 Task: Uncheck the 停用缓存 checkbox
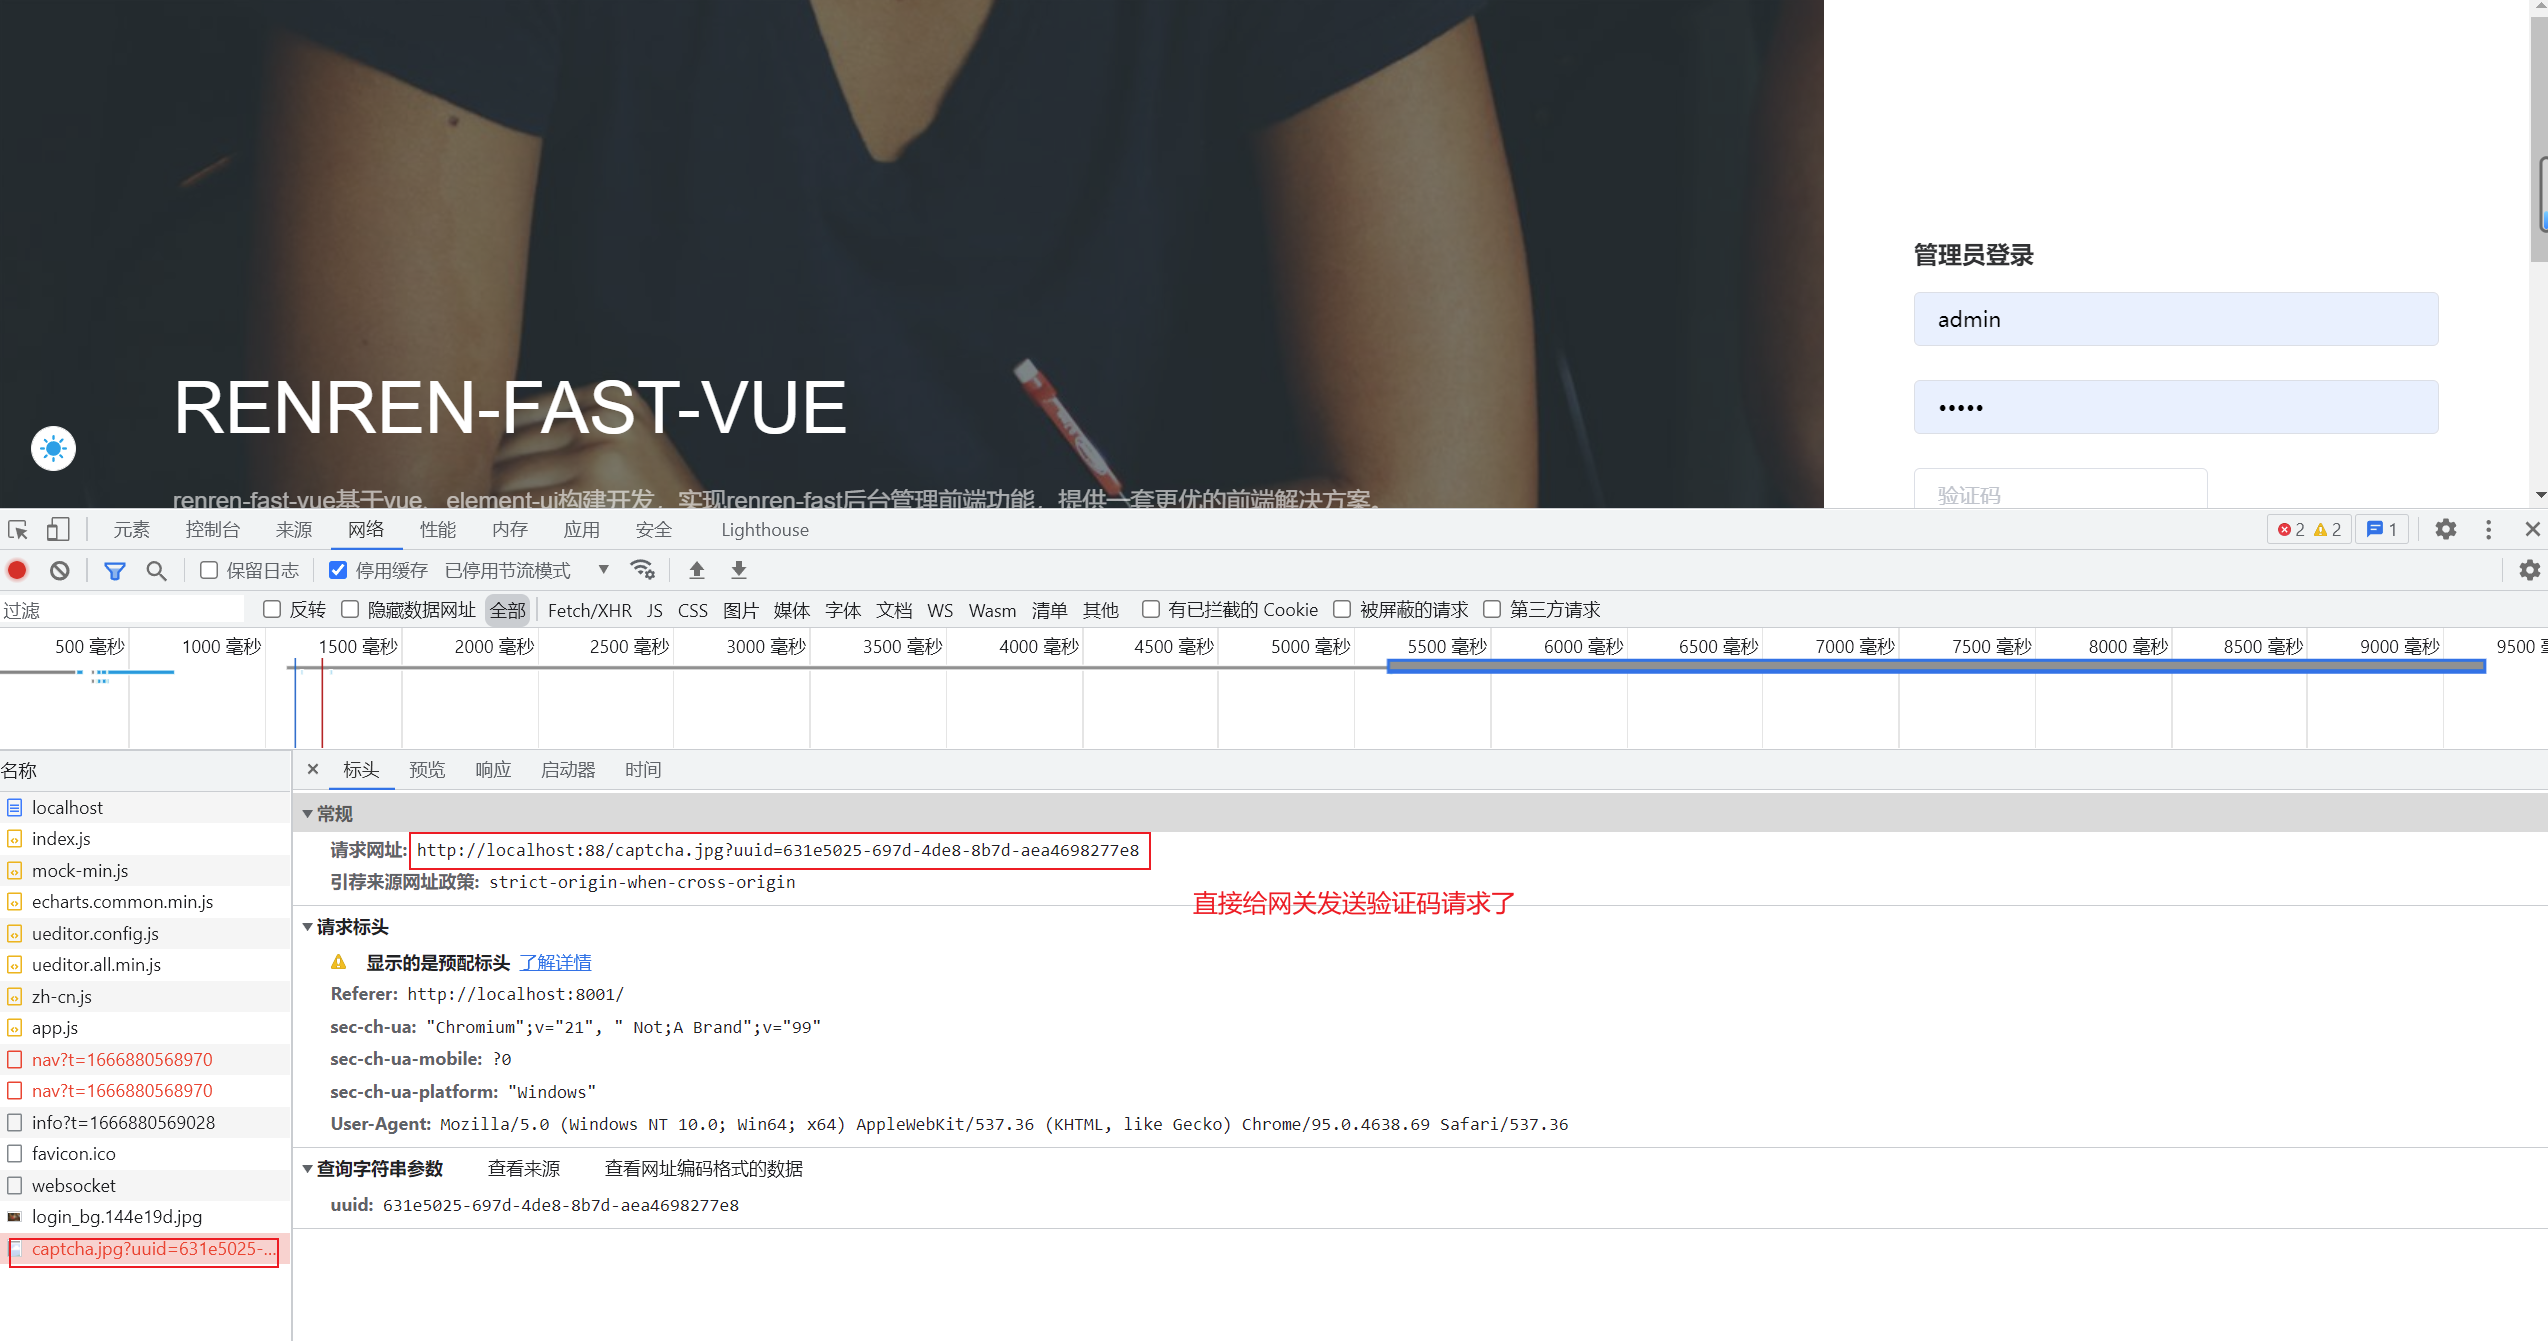(x=338, y=570)
